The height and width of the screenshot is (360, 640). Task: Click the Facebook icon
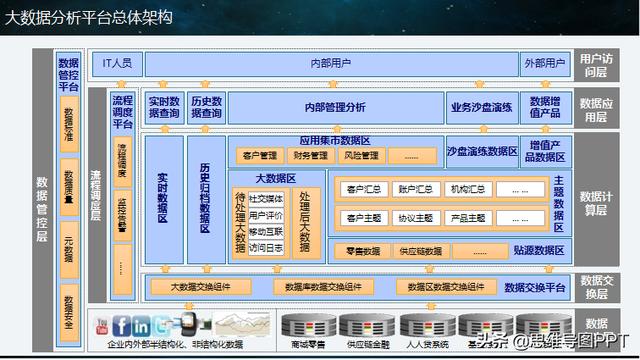121,325
